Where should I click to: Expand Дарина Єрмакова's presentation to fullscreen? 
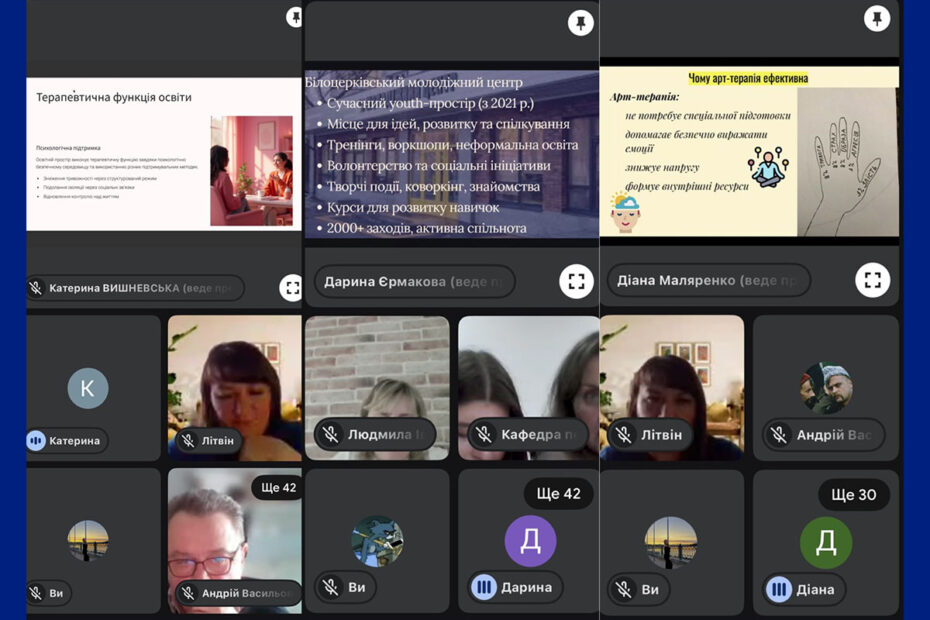[576, 281]
